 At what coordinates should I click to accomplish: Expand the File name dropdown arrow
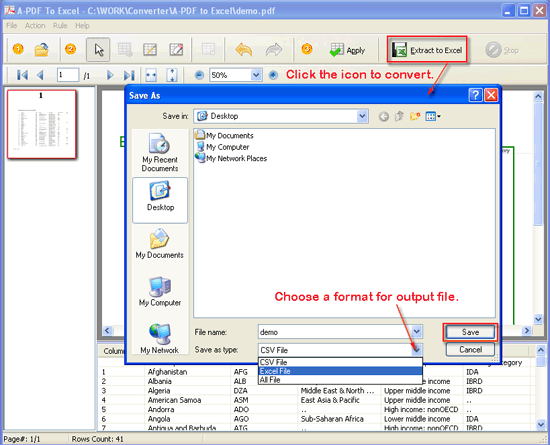pos(417,332)
